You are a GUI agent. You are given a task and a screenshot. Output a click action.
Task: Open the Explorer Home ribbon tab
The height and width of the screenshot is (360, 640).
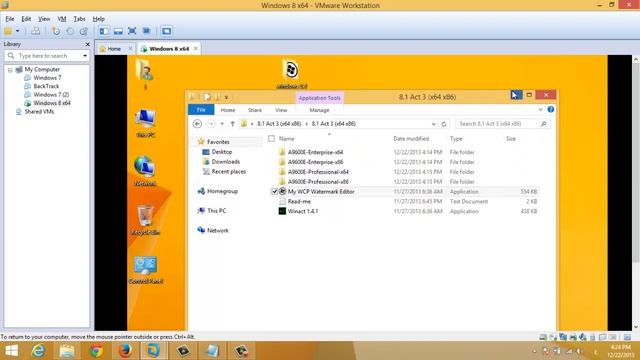(x=228, y=110)
